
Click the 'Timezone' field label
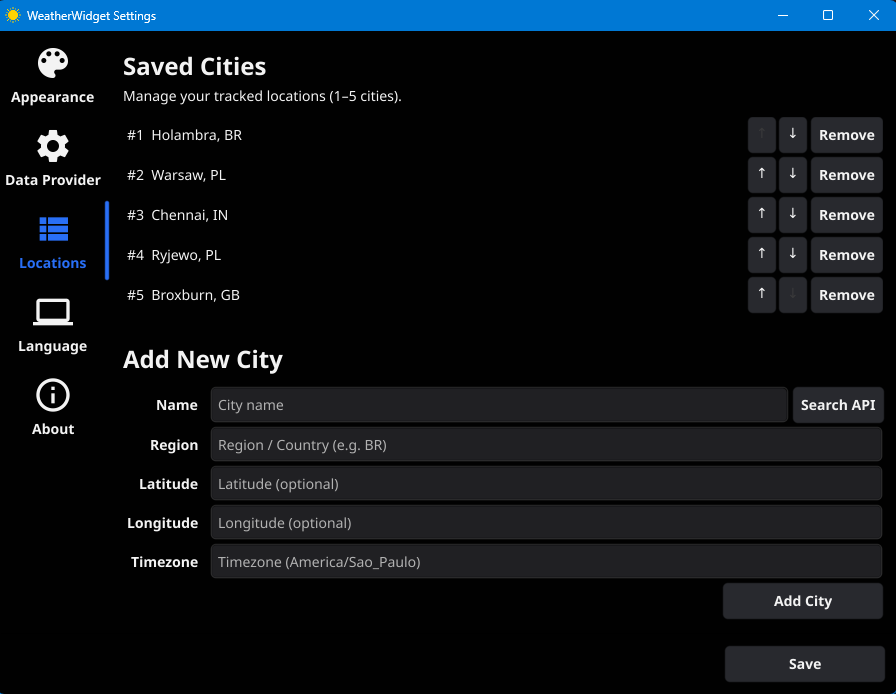point(165,562)
